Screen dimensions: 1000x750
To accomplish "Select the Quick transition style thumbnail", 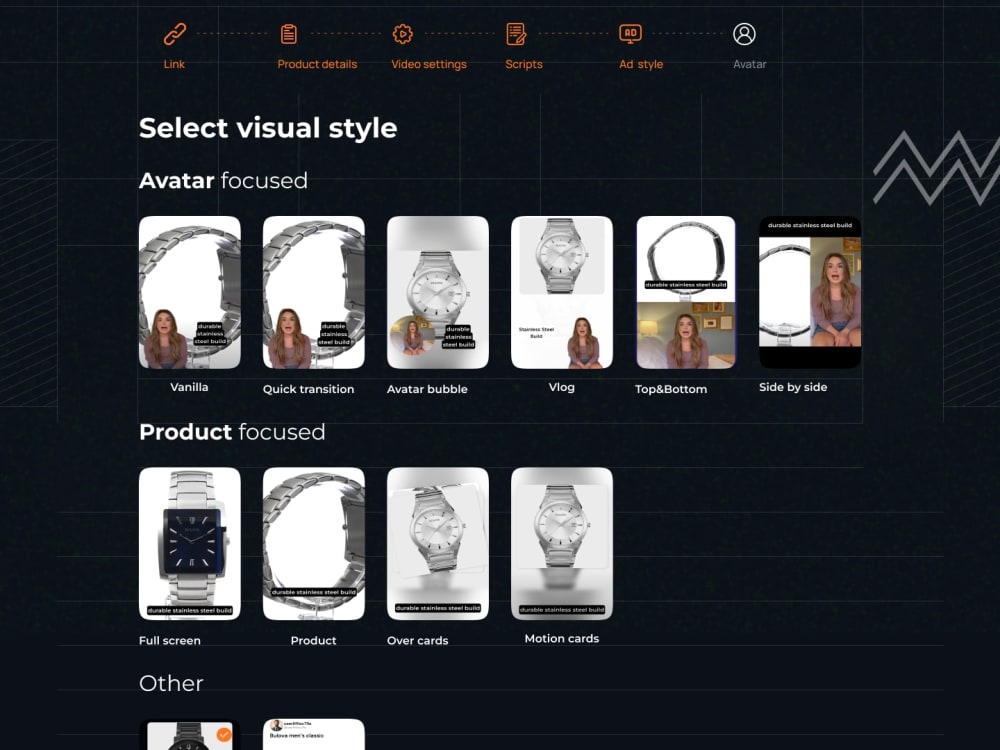I will tap(314, 292).
